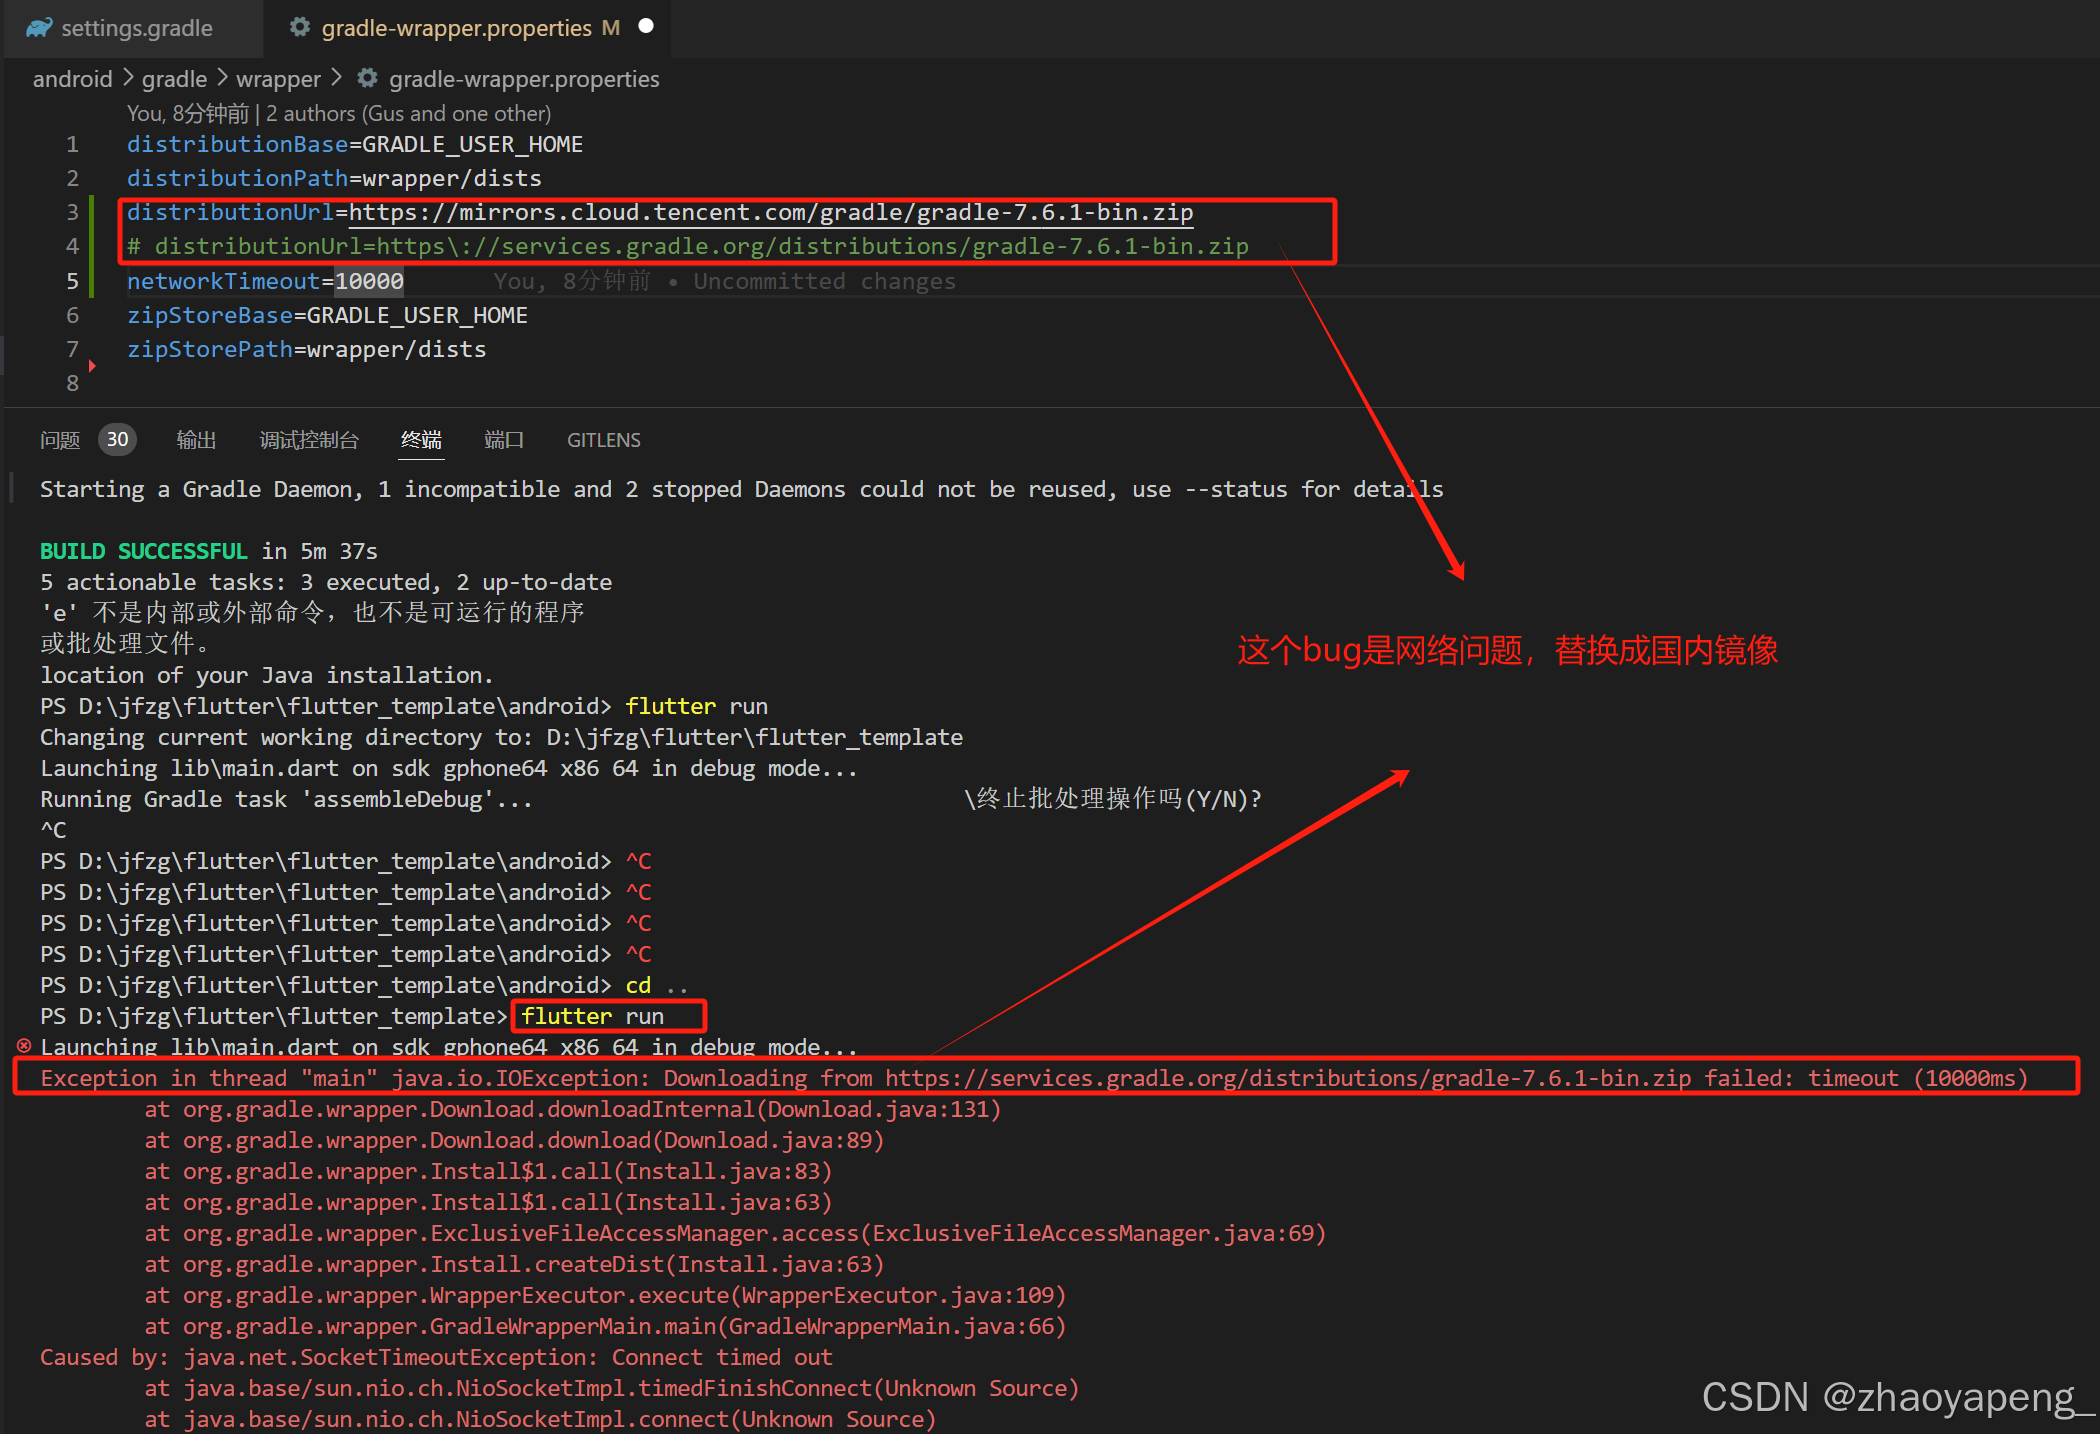The width and height of the screenshot is (2100, 1434).
Task: Click the problems count badge showing 30
Action: tap(117, 440)
